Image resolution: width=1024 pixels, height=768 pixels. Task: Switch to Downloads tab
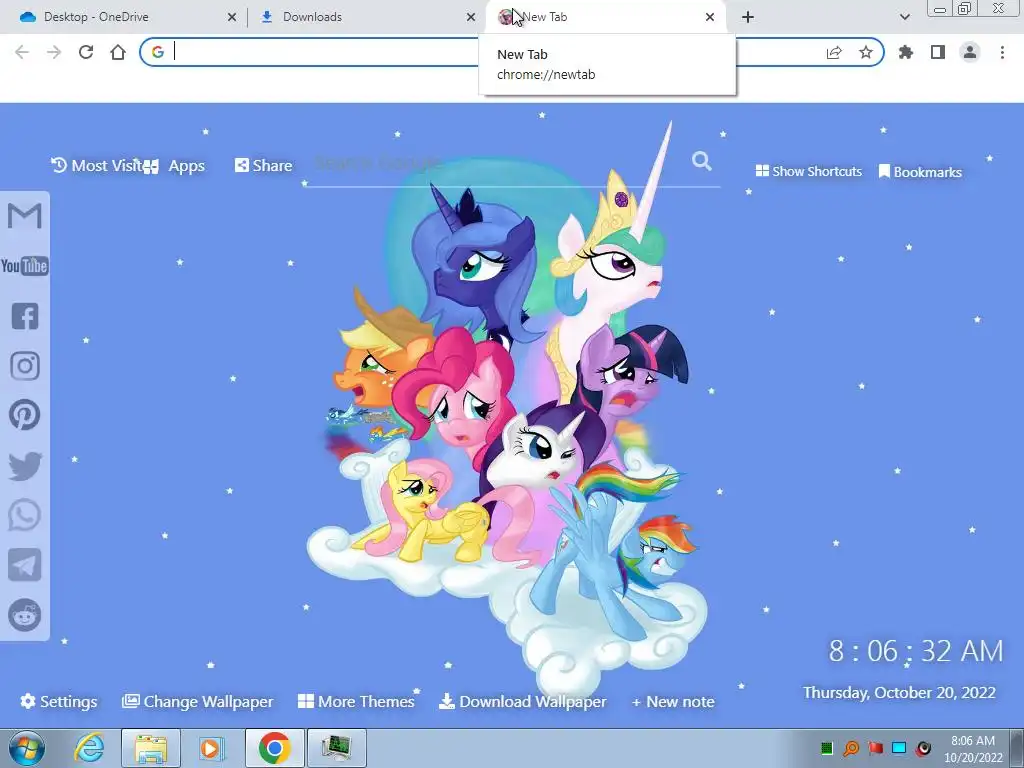[366, 17]
